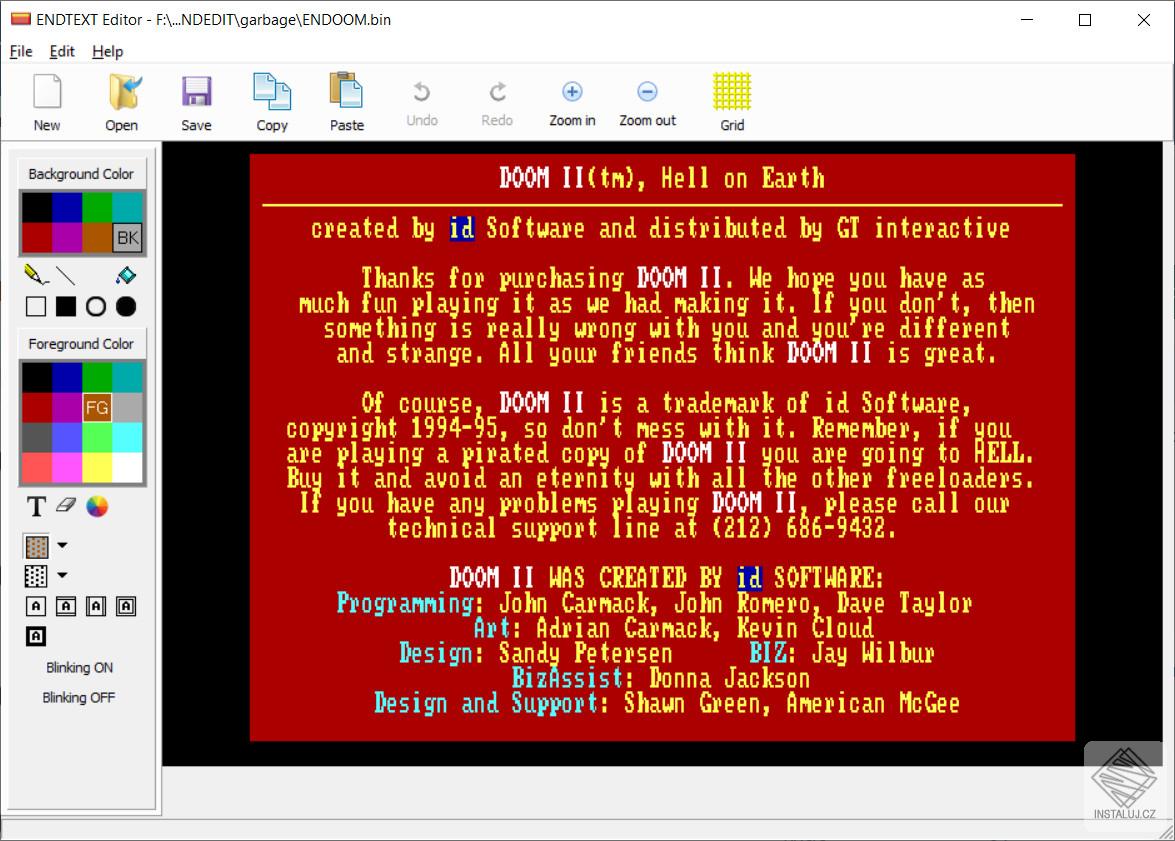Screen dimensions: 1175x841
Task: Zoom in with the plus magnifier icon
Action: [x=573, y=104]
